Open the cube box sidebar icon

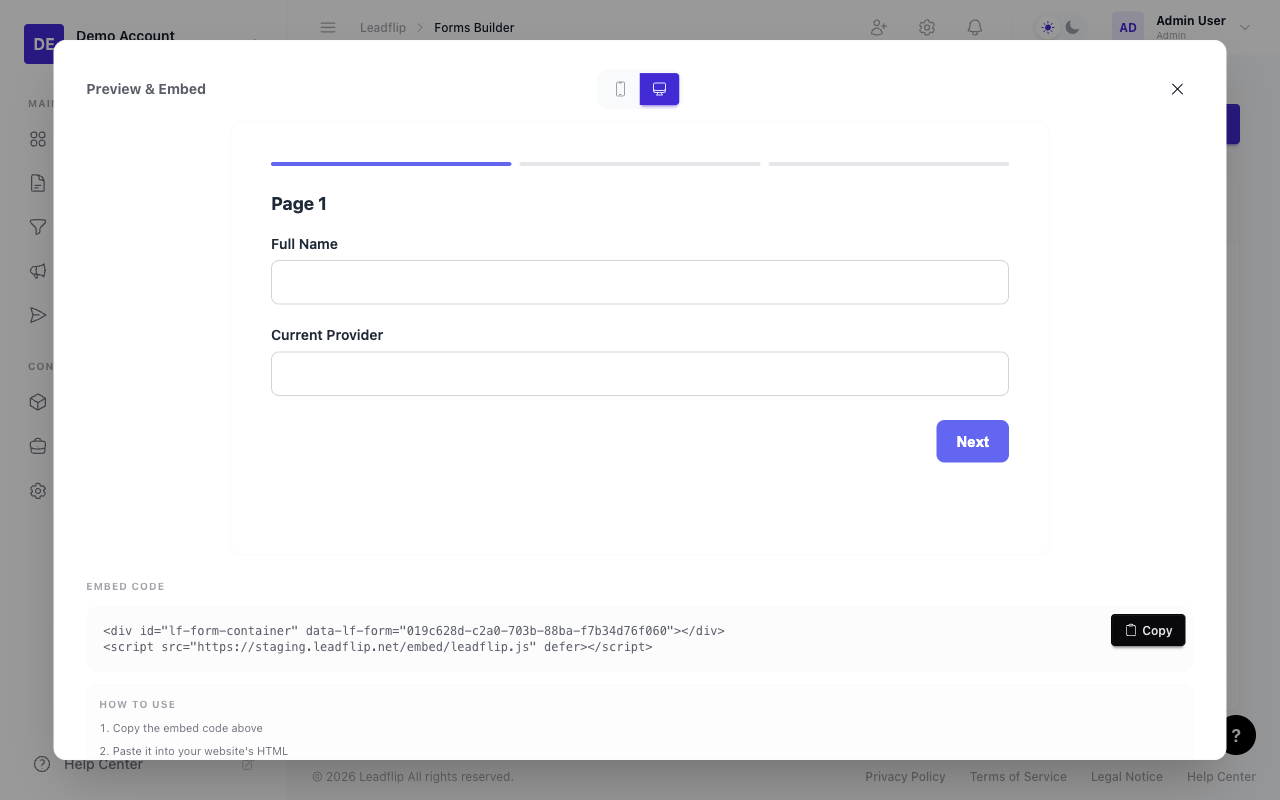tap(38, 402)
